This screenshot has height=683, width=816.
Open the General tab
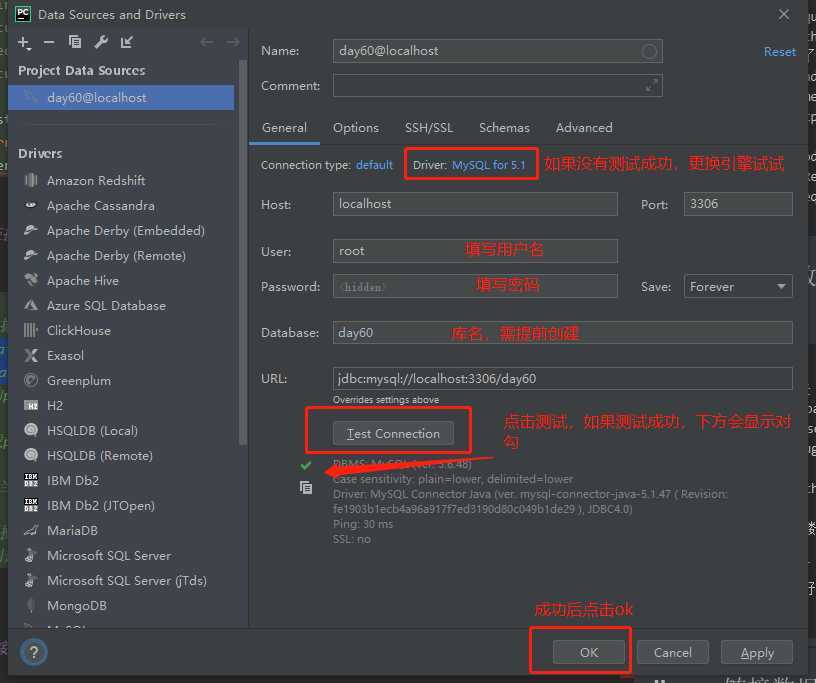coord(284,128)
